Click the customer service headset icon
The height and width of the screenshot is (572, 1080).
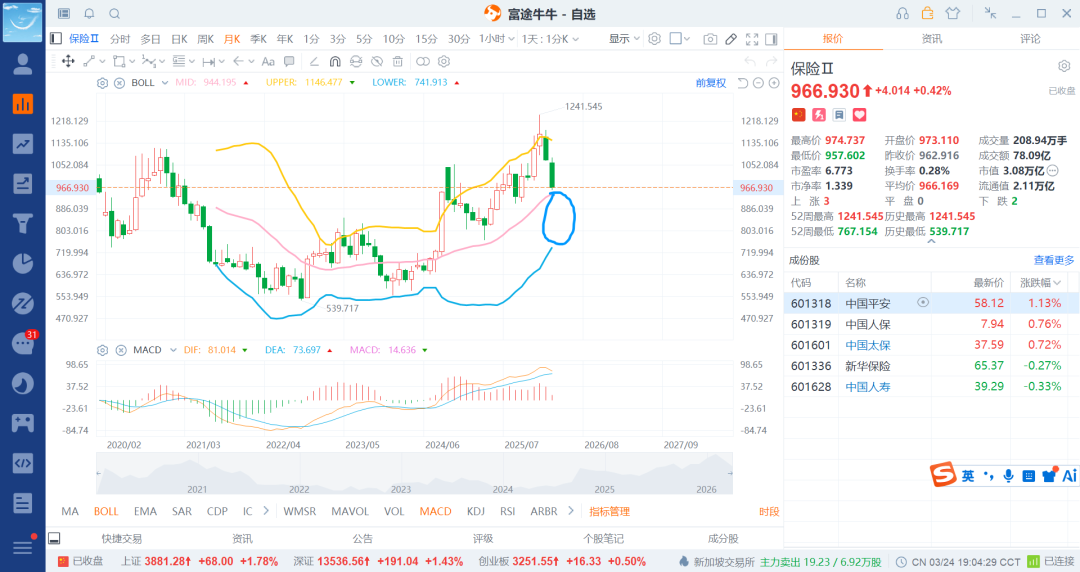click(x=903, y=13)
